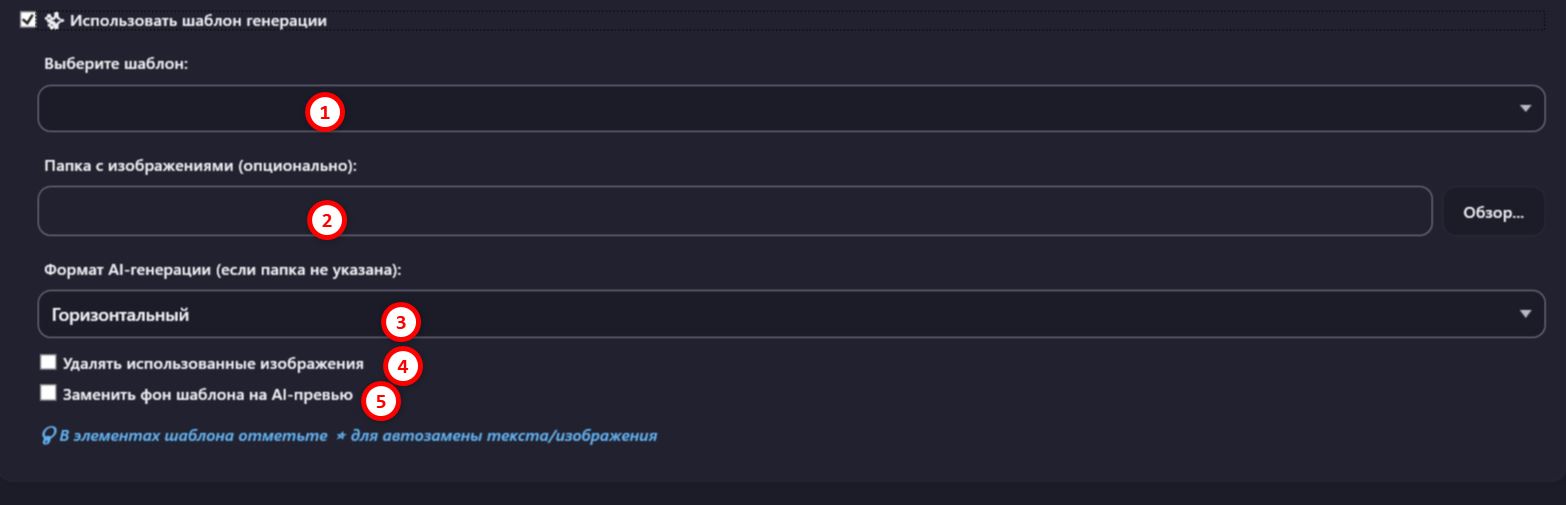Uncheck "Использовать шаблон генерации" checkbox
Image resolution: width=1566 pixels, height=505 pixels.
point(28,20)
